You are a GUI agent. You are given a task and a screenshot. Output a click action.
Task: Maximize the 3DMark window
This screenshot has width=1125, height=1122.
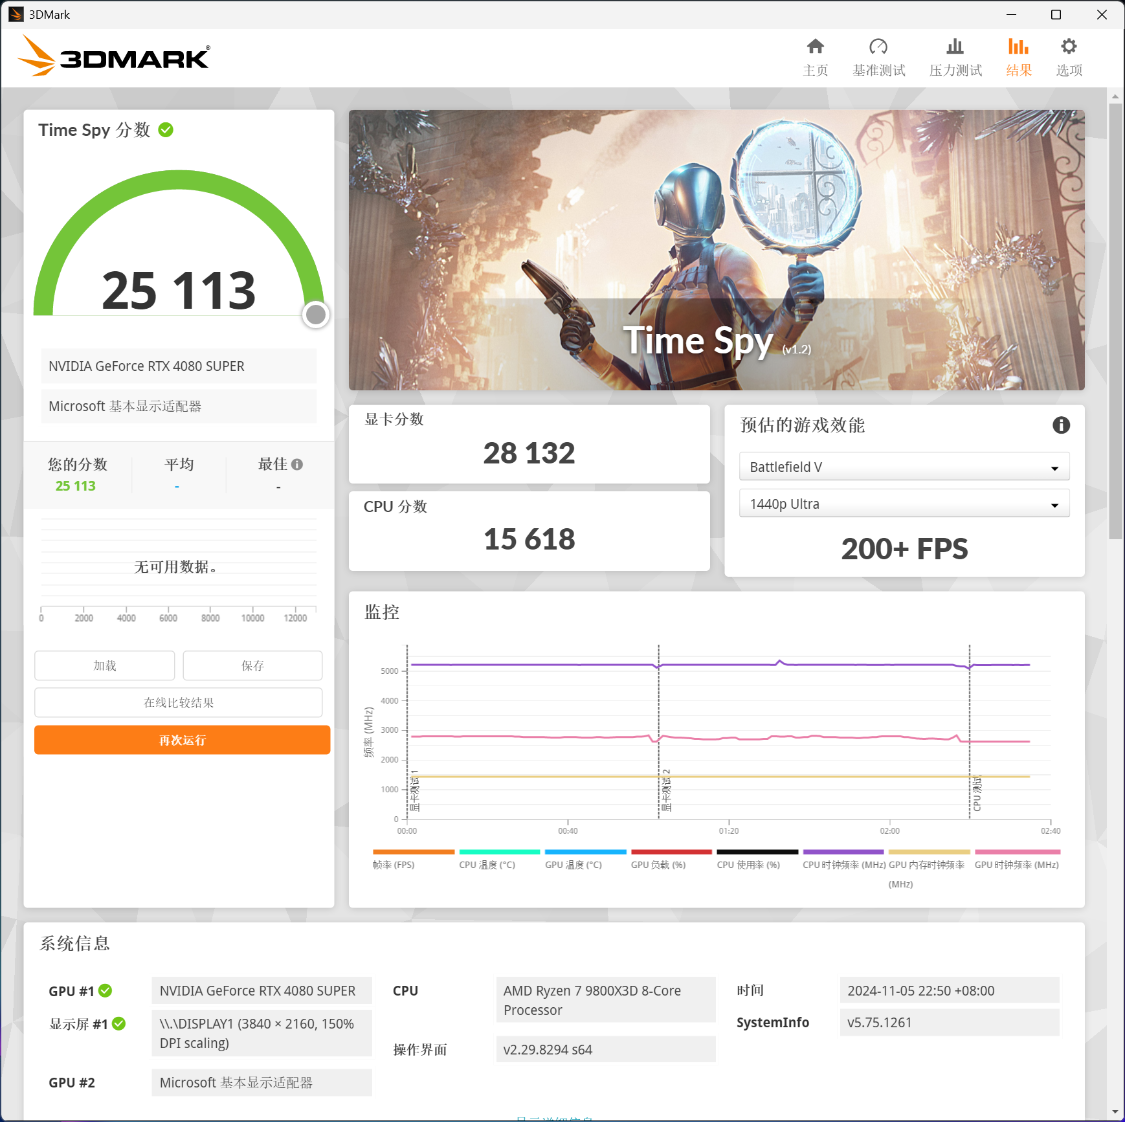point(1056,14)
